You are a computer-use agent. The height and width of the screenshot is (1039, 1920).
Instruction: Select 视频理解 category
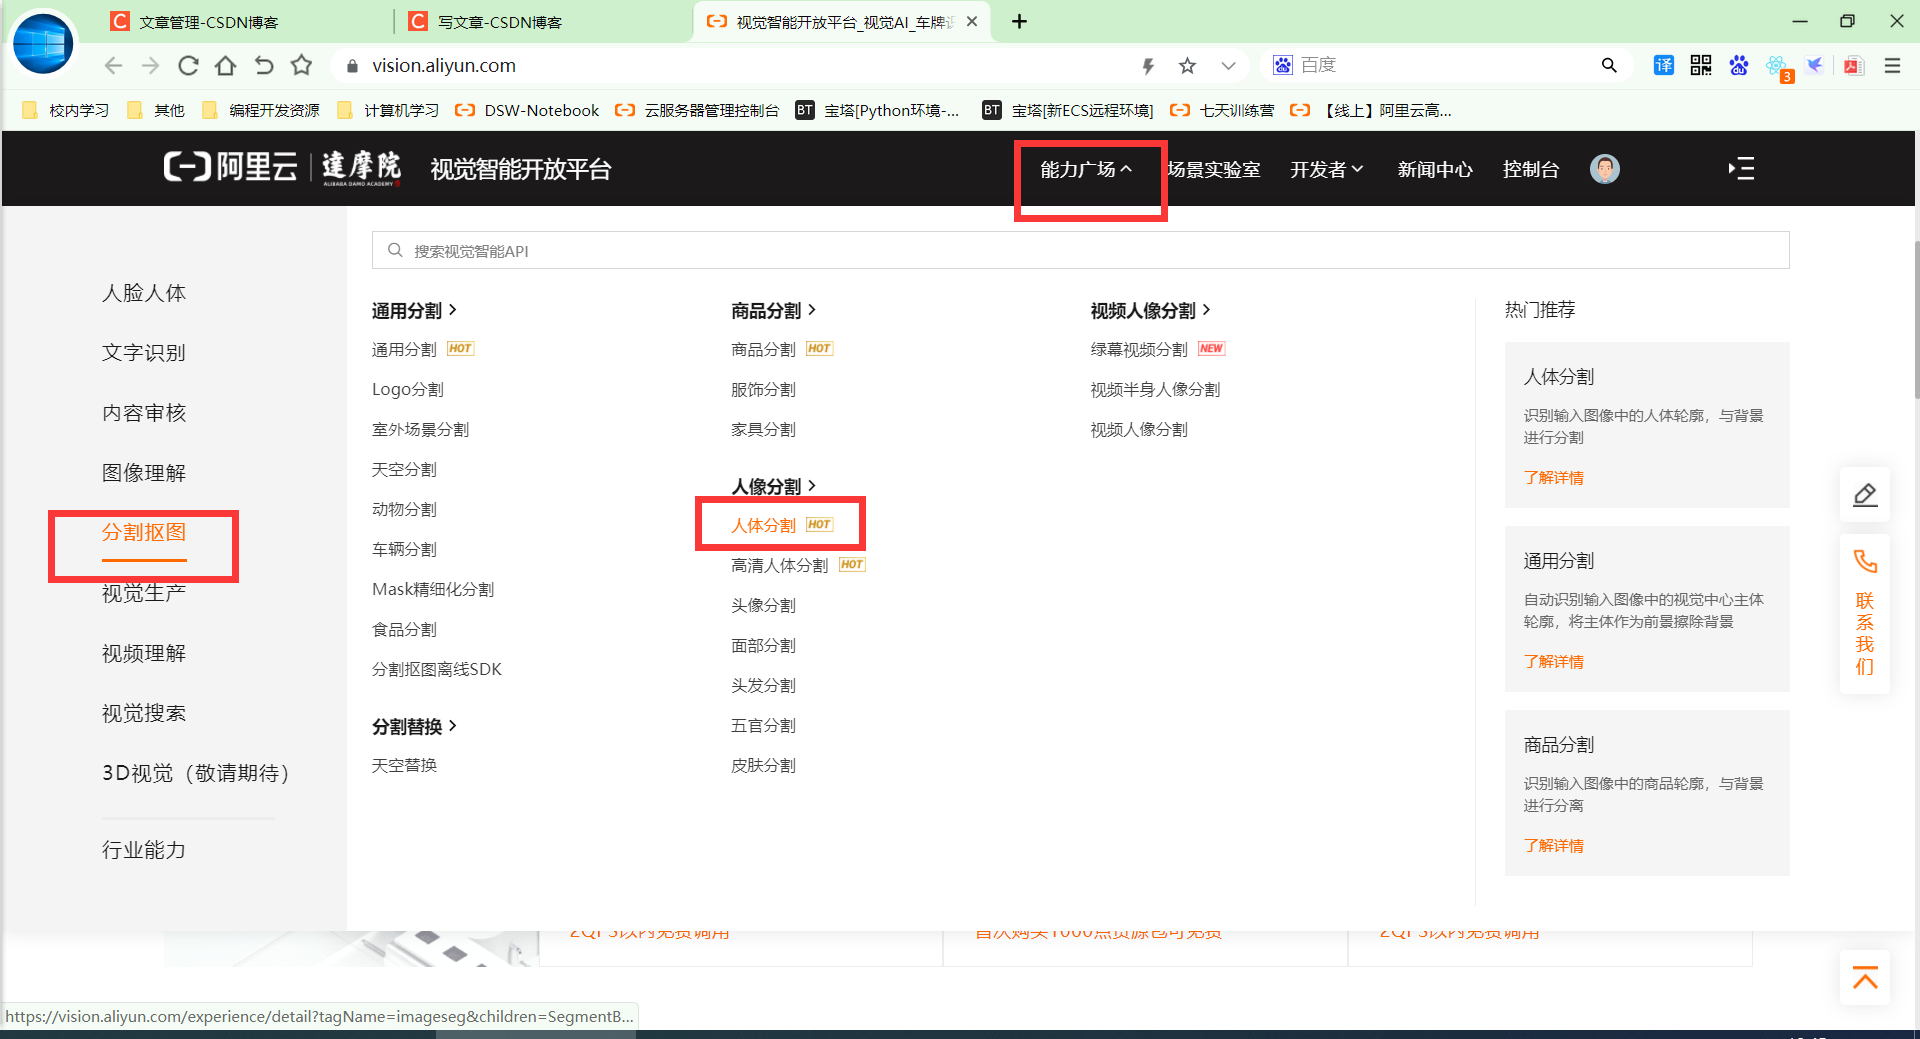click(x=144, y=653)
